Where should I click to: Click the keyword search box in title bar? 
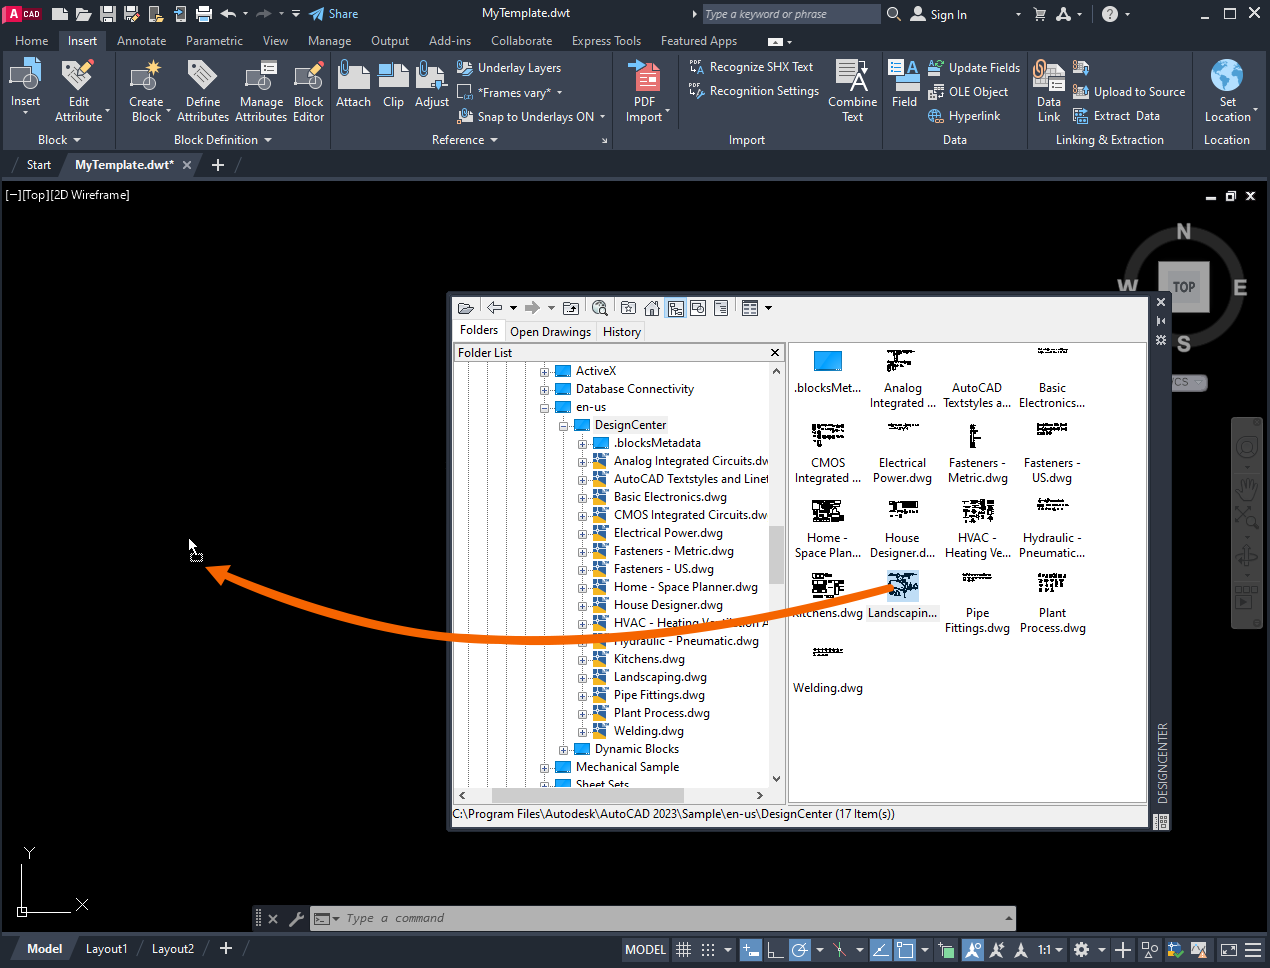tap(791, 14)
